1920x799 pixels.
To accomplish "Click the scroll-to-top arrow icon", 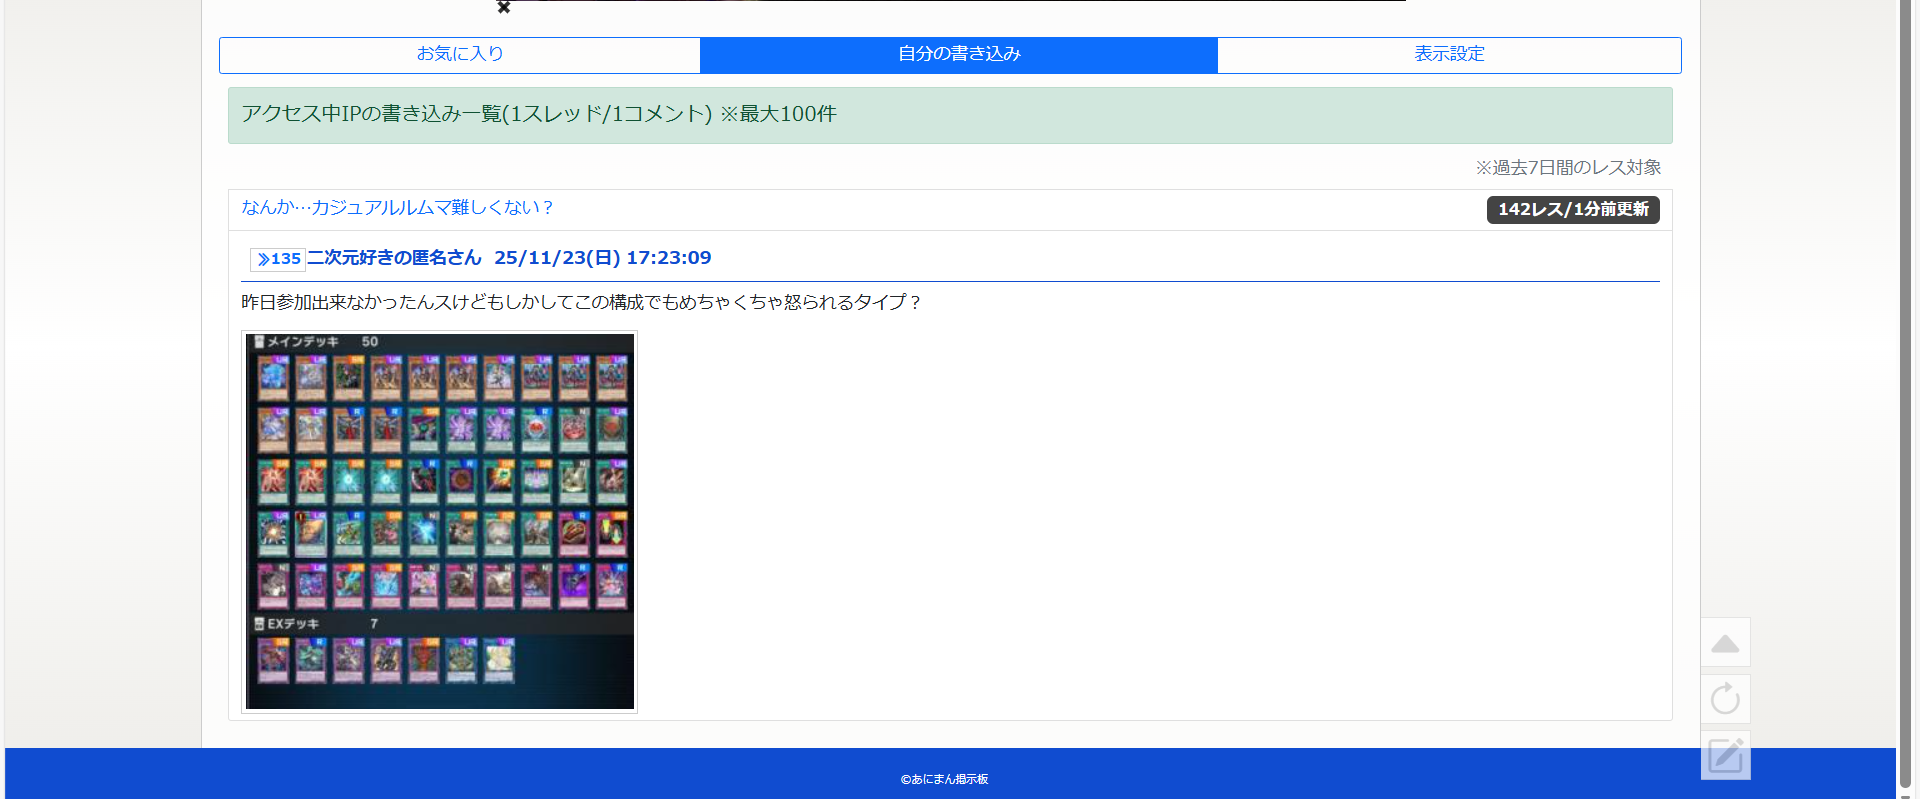I will pyautogui.click(x=1725, y=643).
